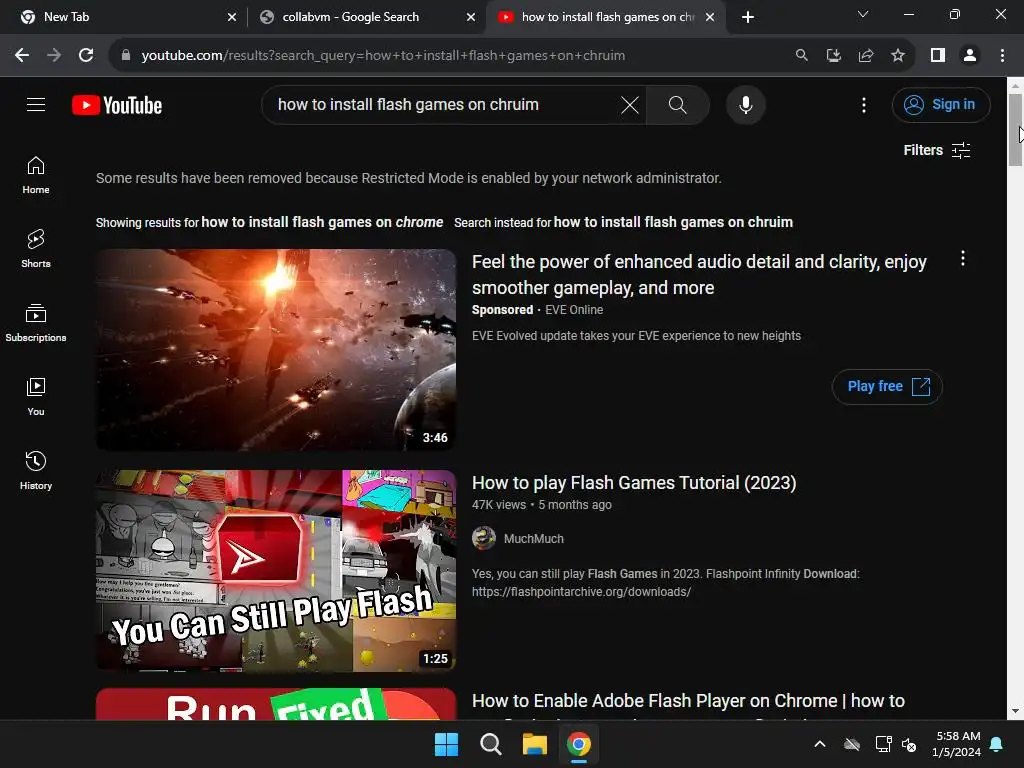Open more options for the sponsored EVE video
Viewport: 1024px width, 768px height.
pos(962,259)
